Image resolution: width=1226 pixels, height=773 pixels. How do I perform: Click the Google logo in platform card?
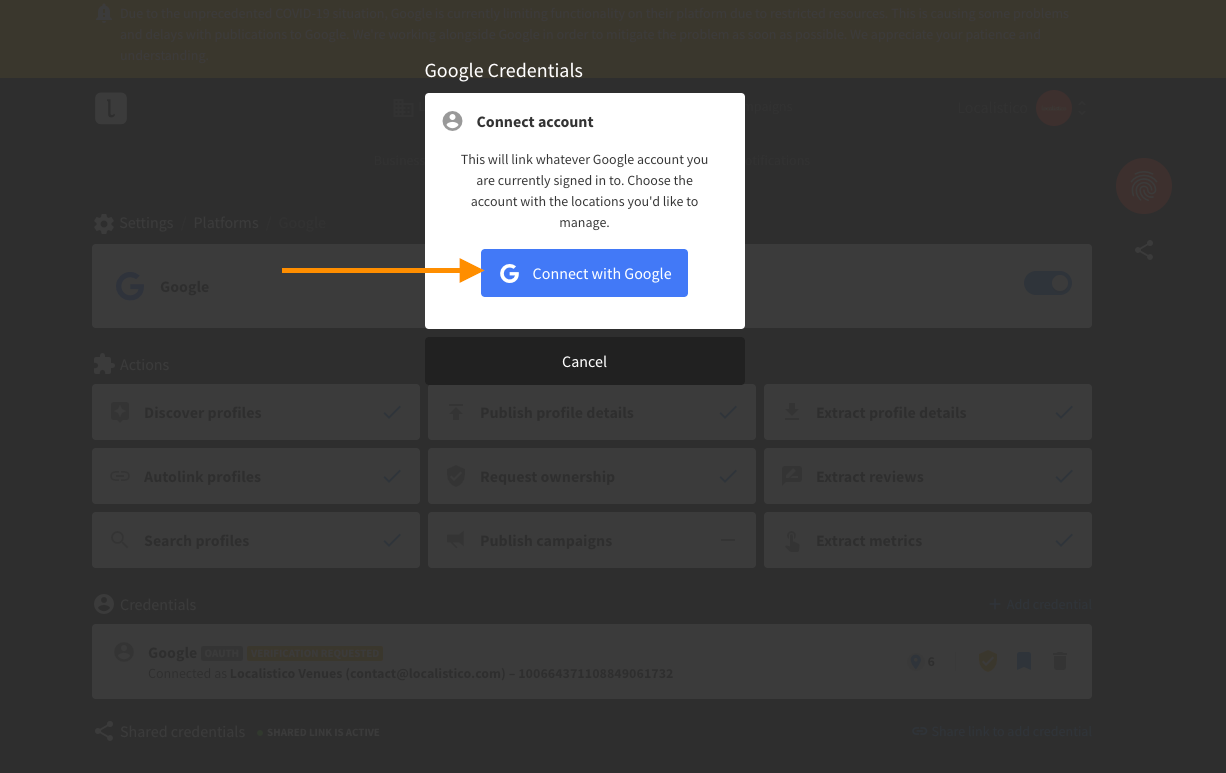pyautogui.click(x=130, y=287)
